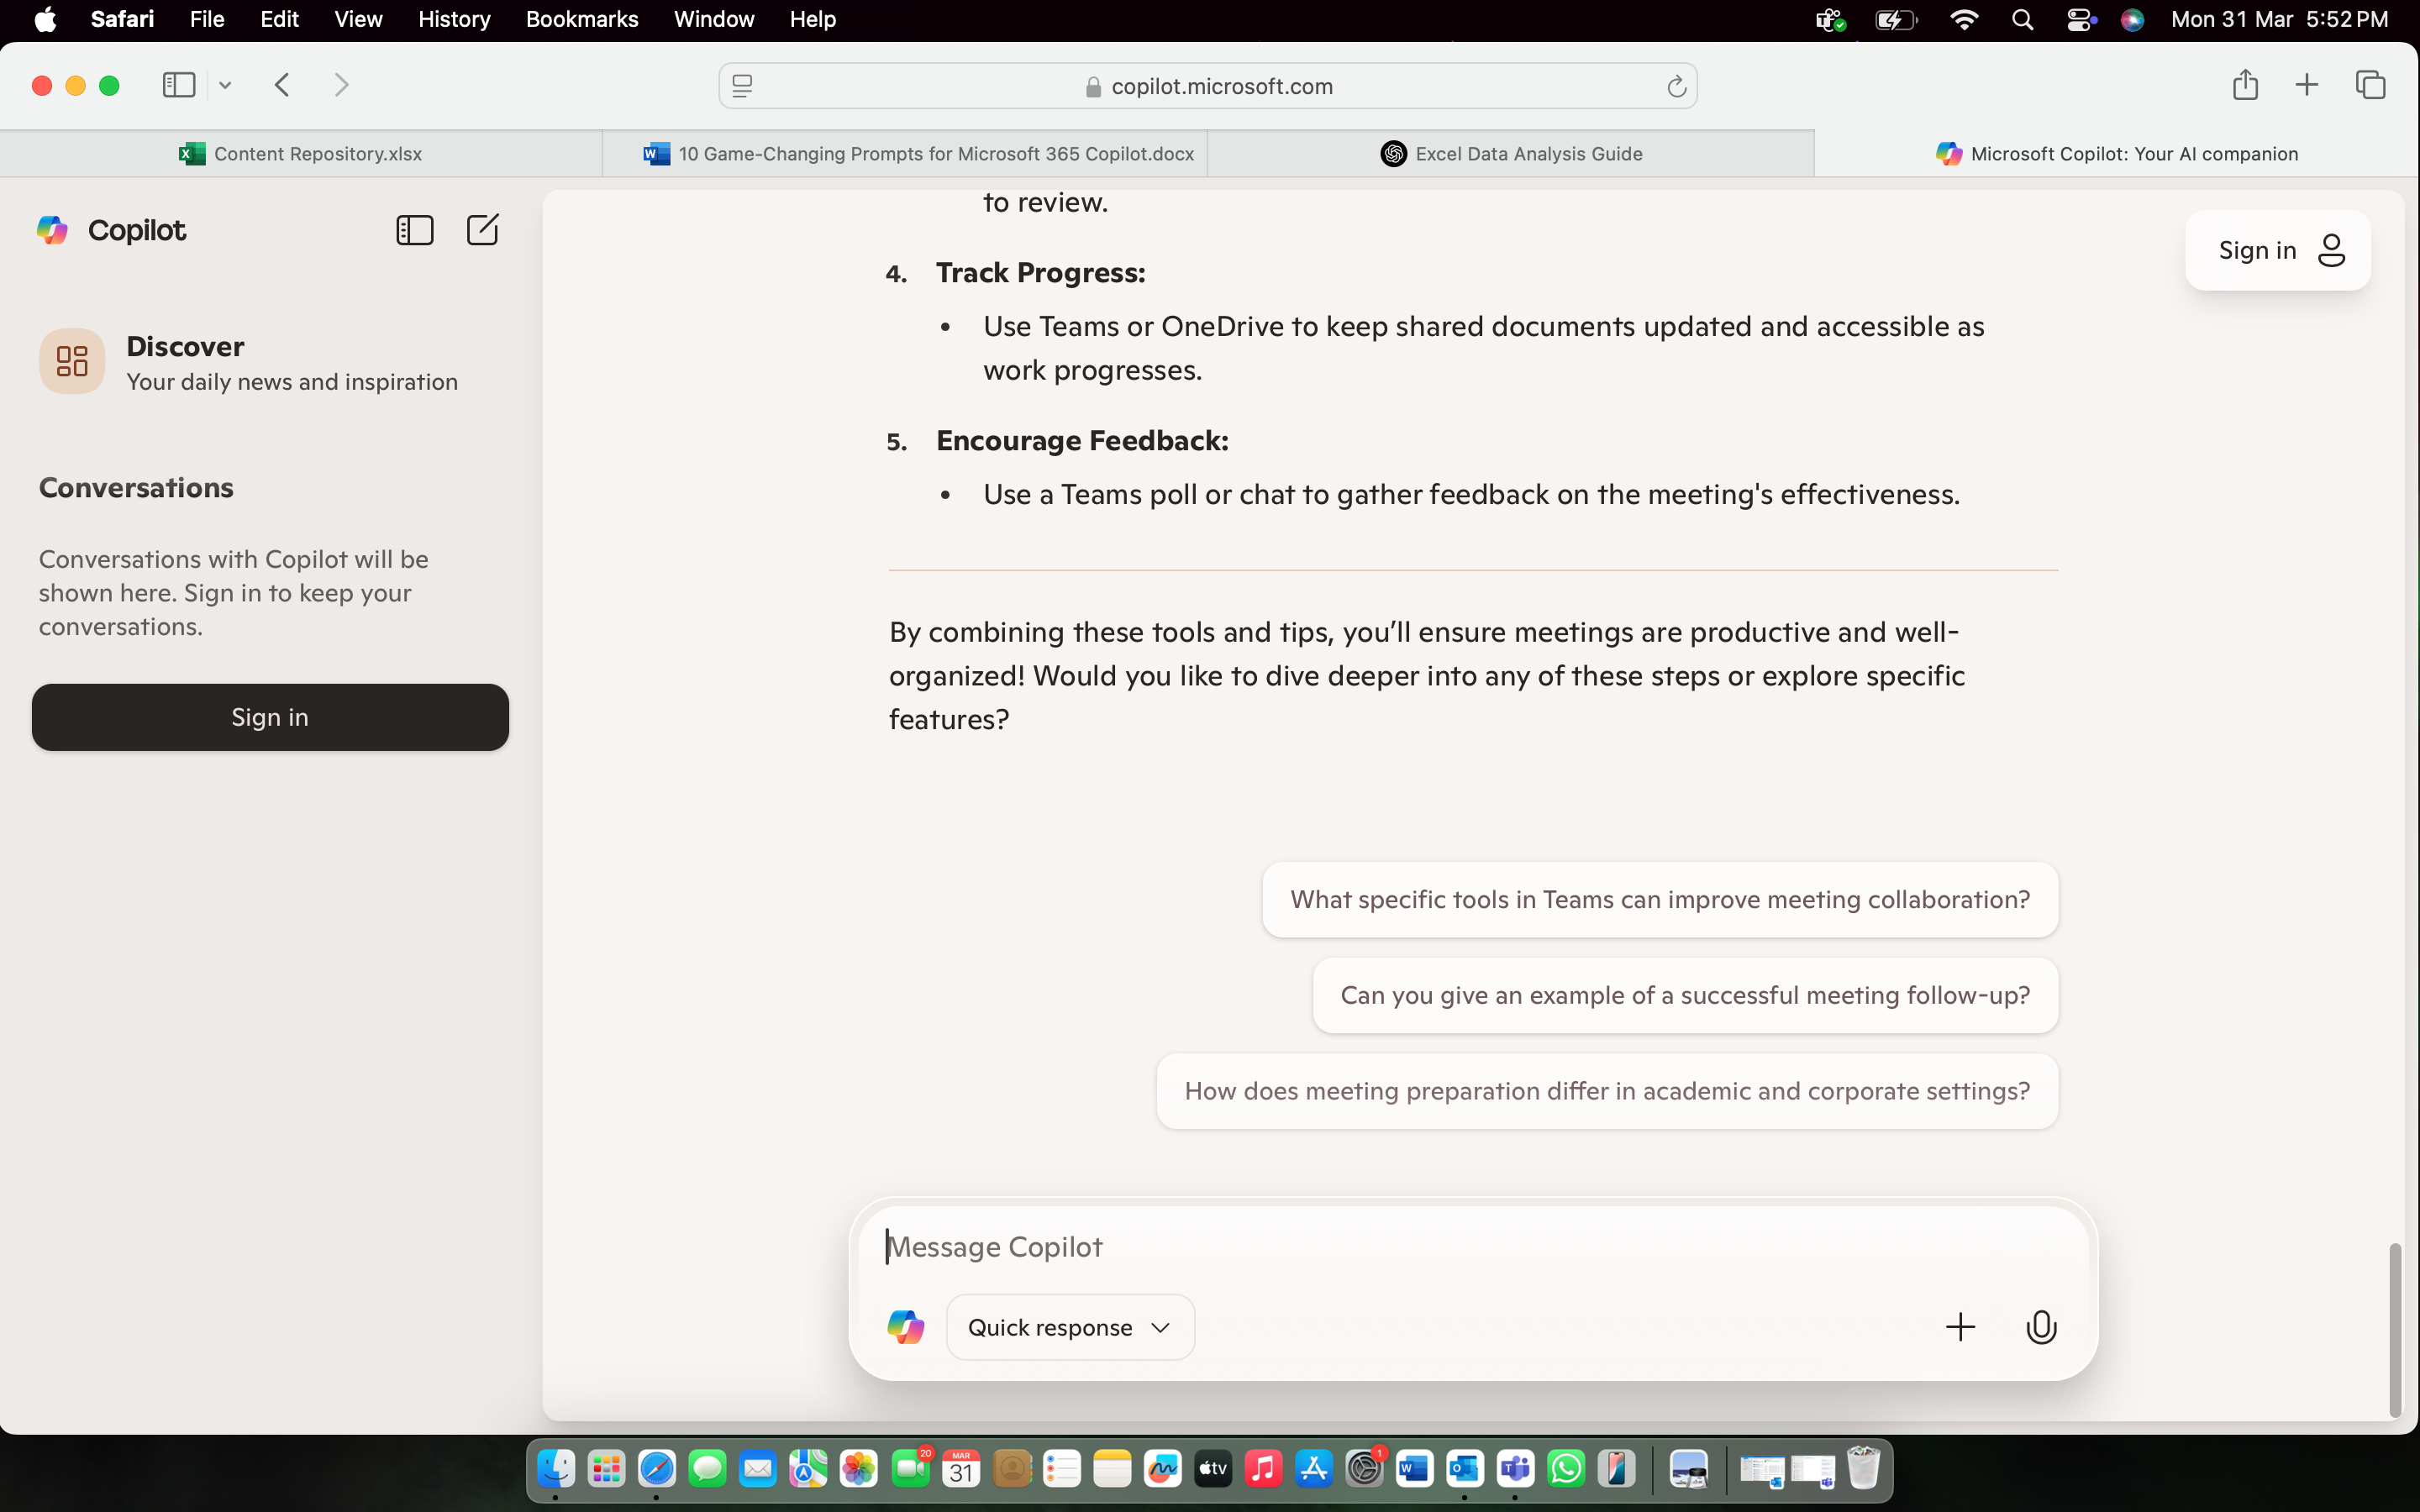2420x1512 pixels.
Task: Open Photos app from the Dock
Action: click(859, 1469)
